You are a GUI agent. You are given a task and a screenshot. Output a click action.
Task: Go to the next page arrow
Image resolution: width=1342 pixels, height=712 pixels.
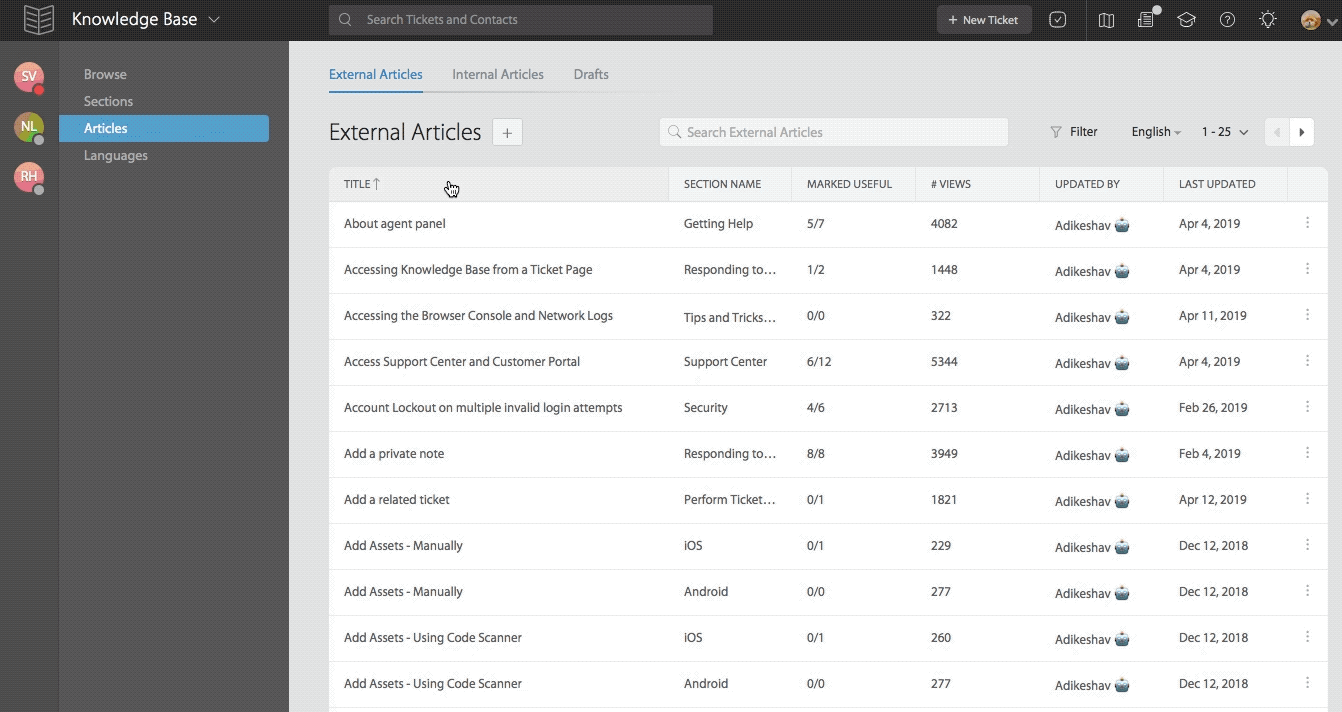click(1302, 132)
